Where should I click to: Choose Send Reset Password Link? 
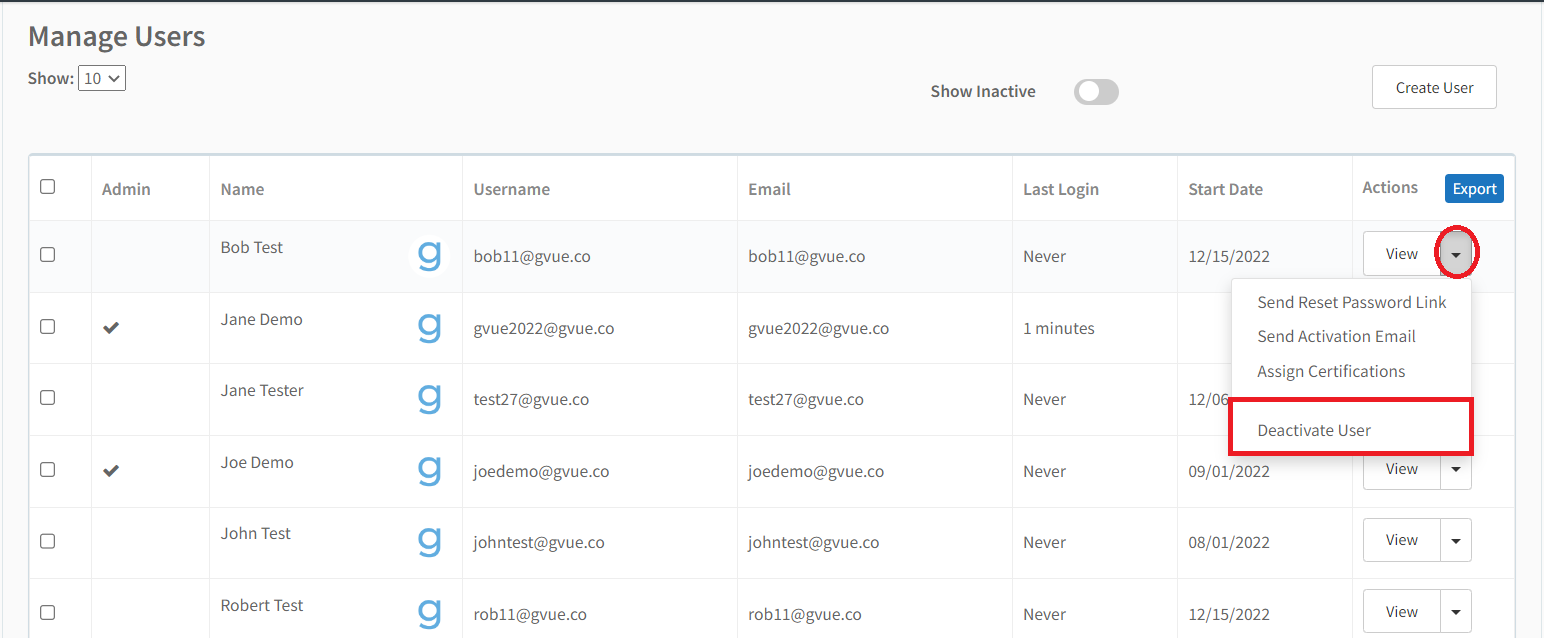tap(1351, 302)
